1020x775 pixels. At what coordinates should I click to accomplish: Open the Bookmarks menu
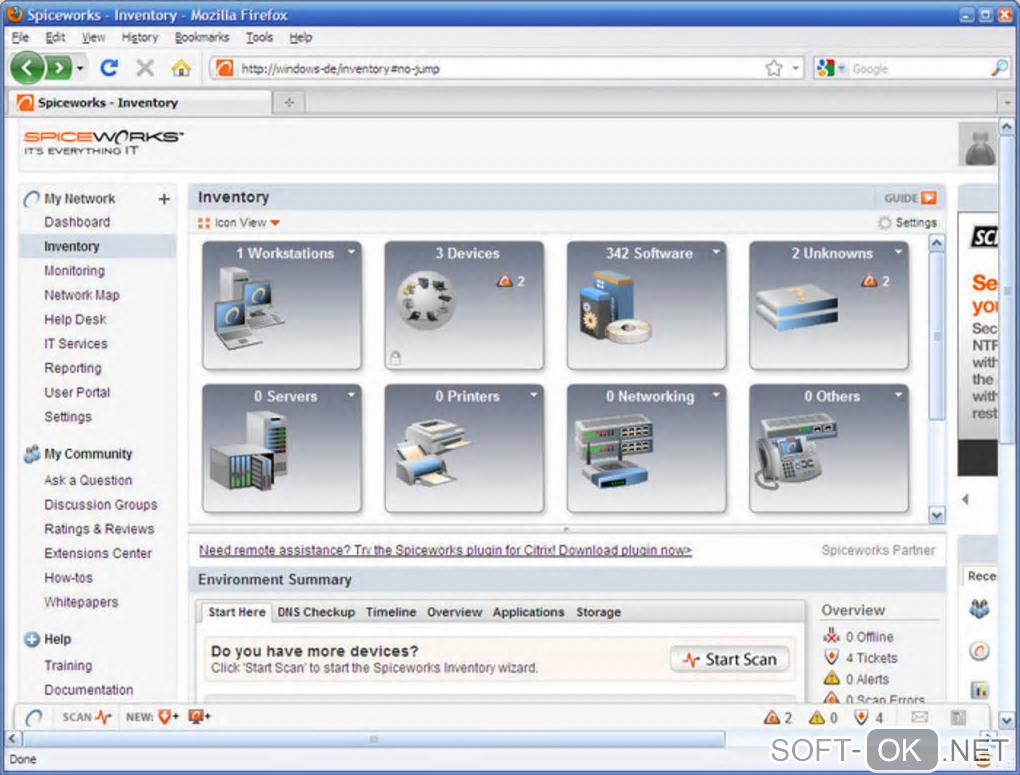click(202, 37)
